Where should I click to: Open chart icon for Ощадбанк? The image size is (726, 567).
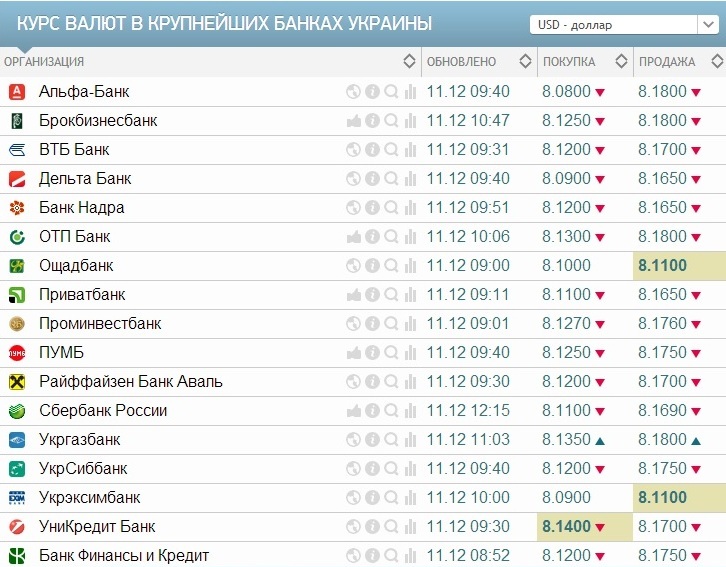coord(410,266)
